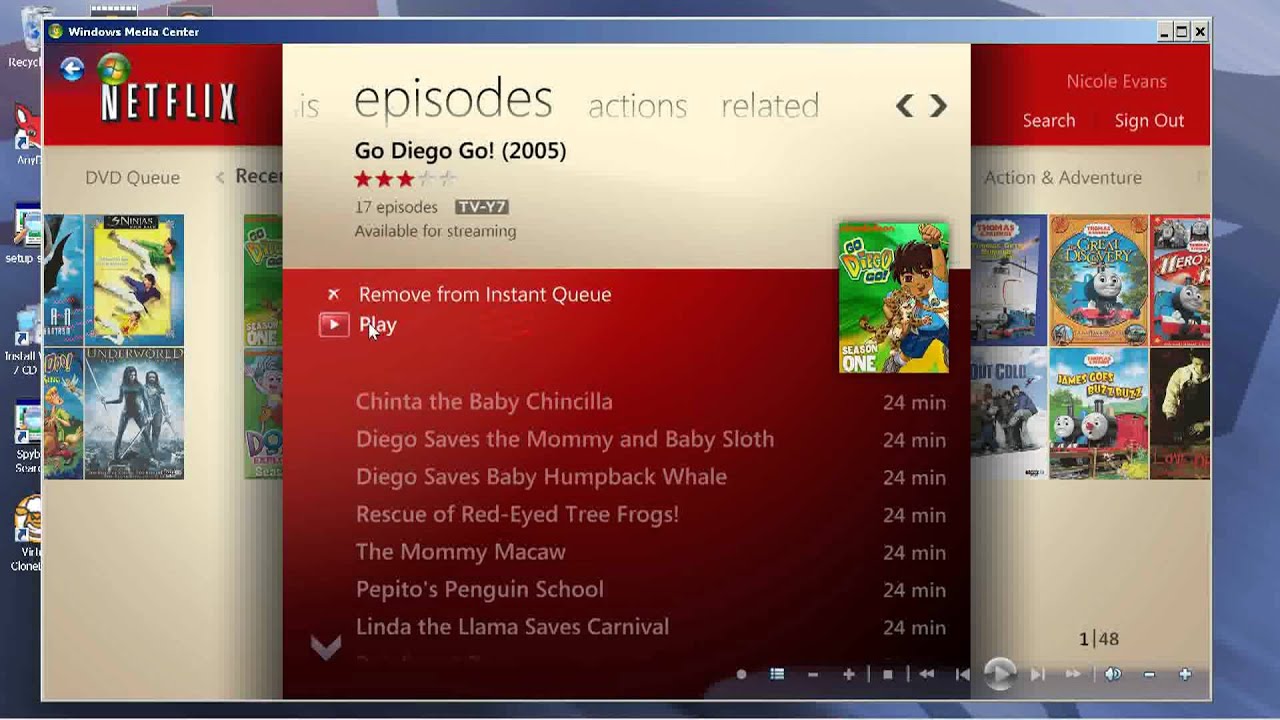The image size is (1280, 720).
Task: Click the round play button in transport bar
Action: (x=999, y=674)
